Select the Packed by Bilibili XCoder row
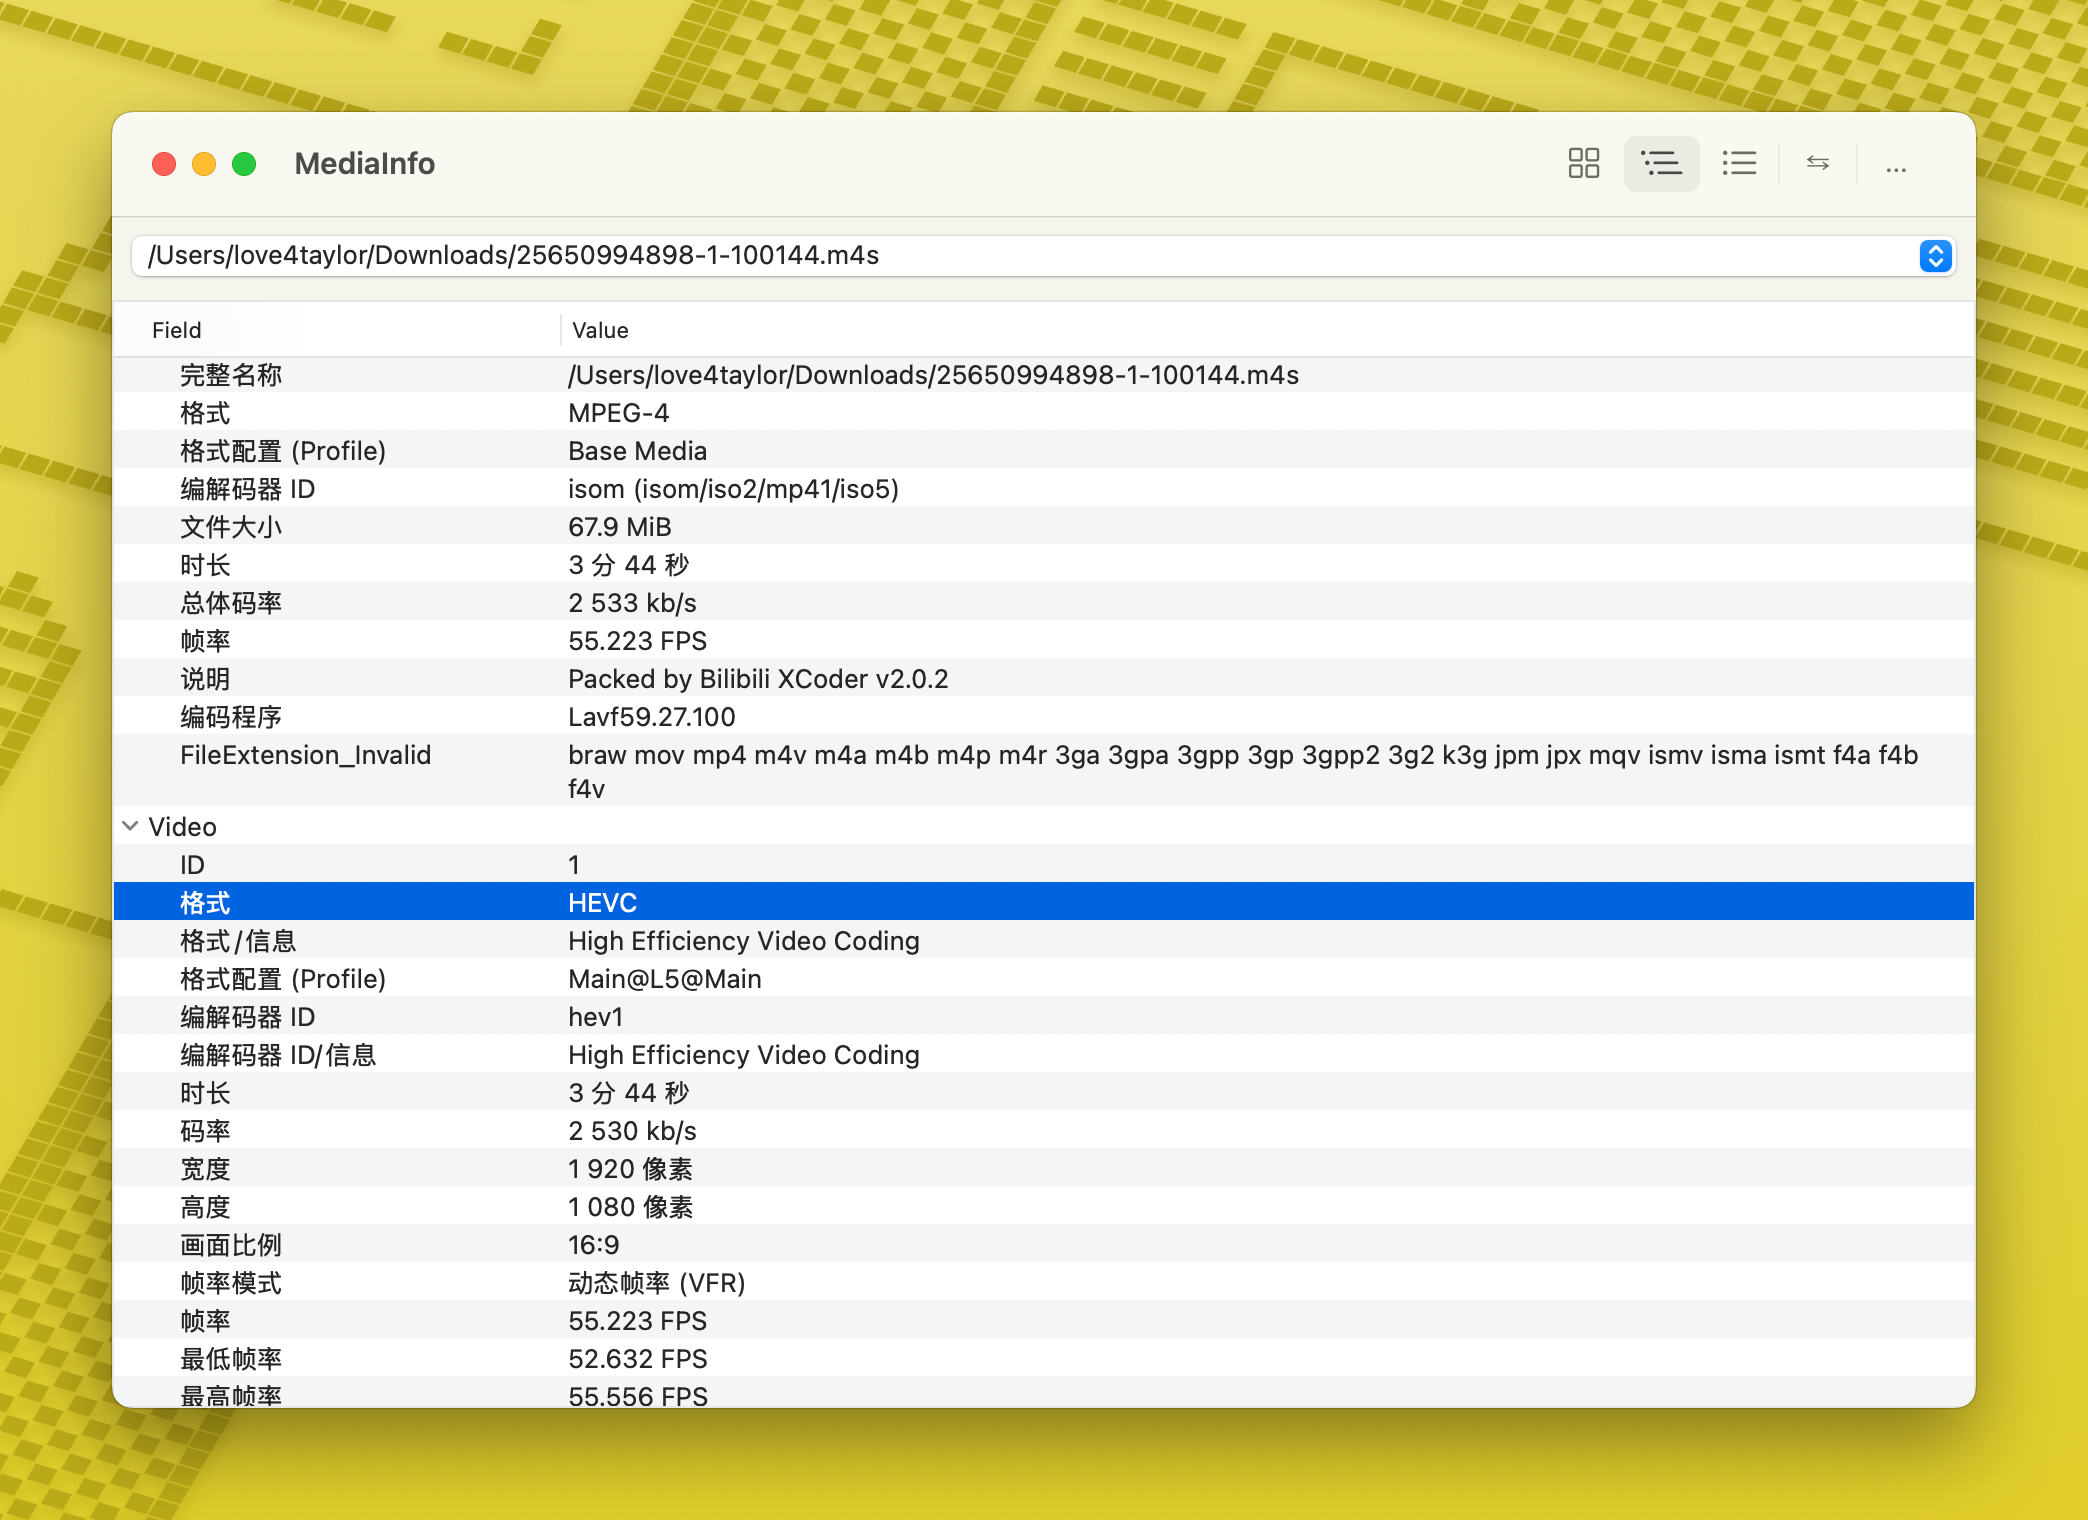2088x1520 pixels. point(757,679)
